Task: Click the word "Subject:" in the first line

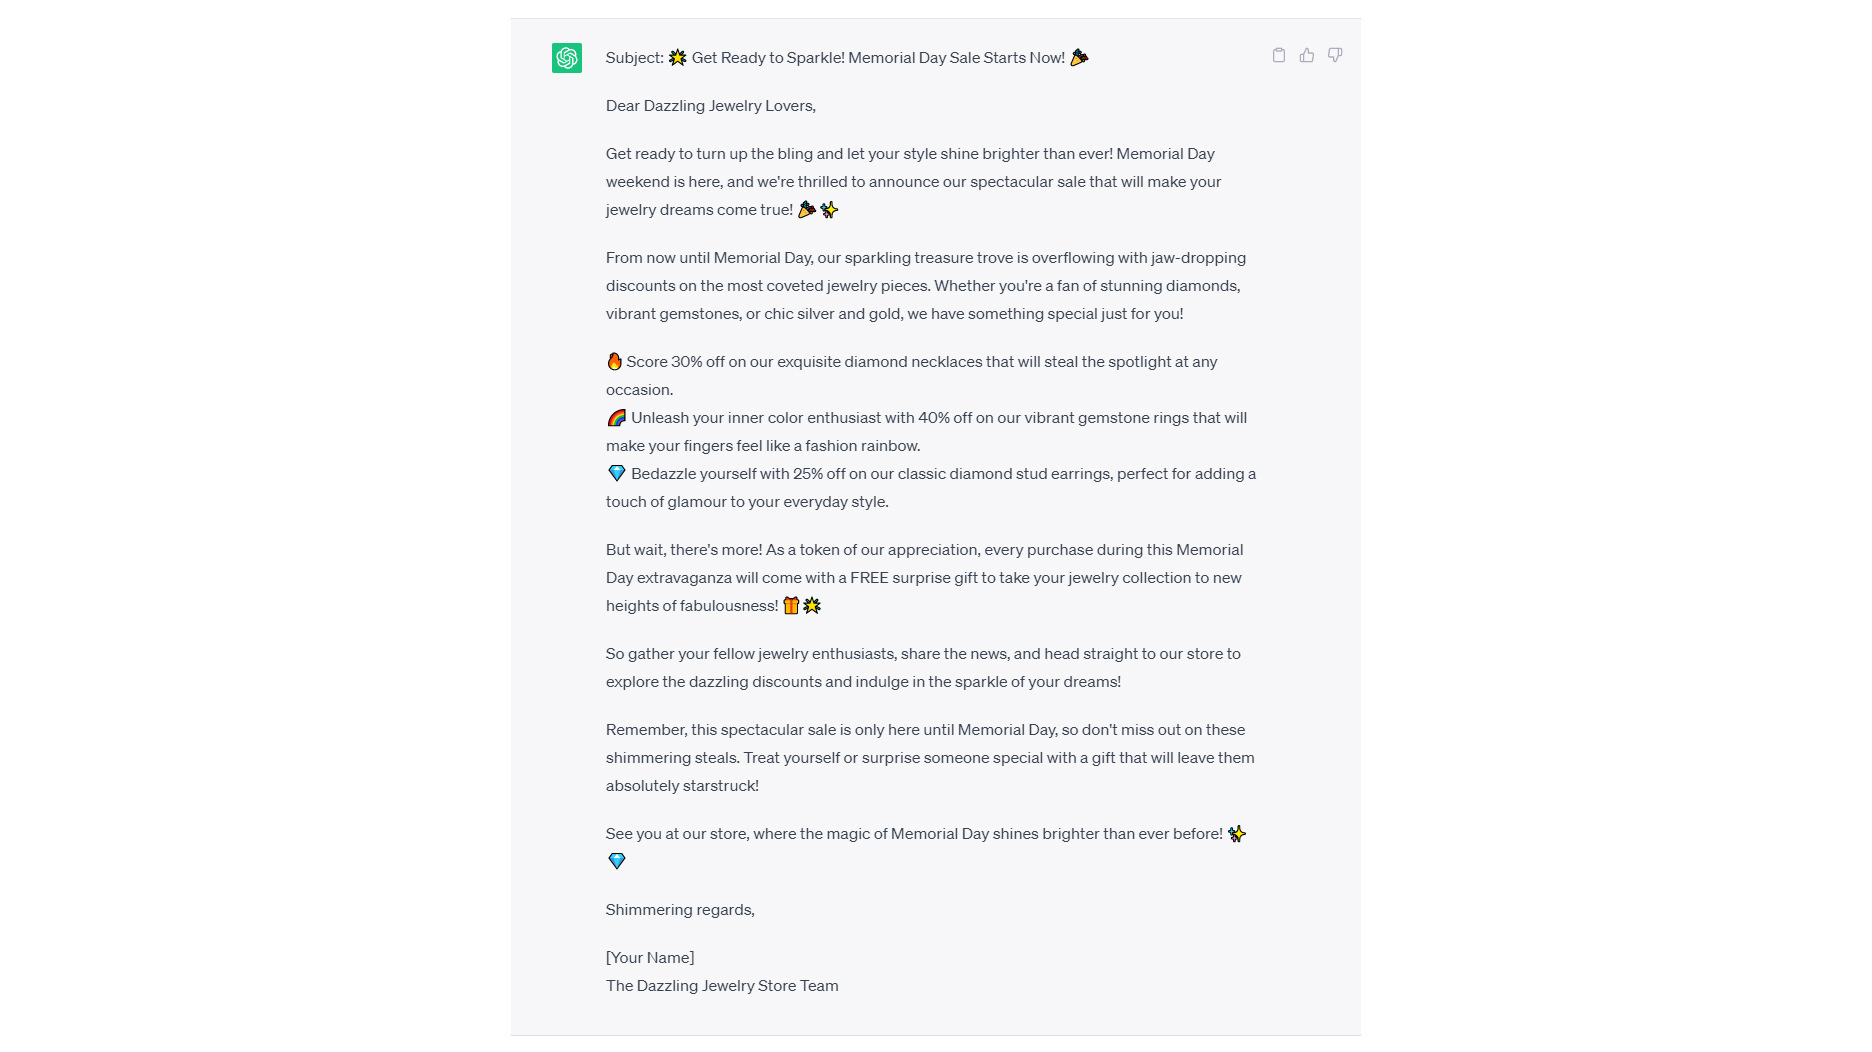Action: click(x=634, y=58)
